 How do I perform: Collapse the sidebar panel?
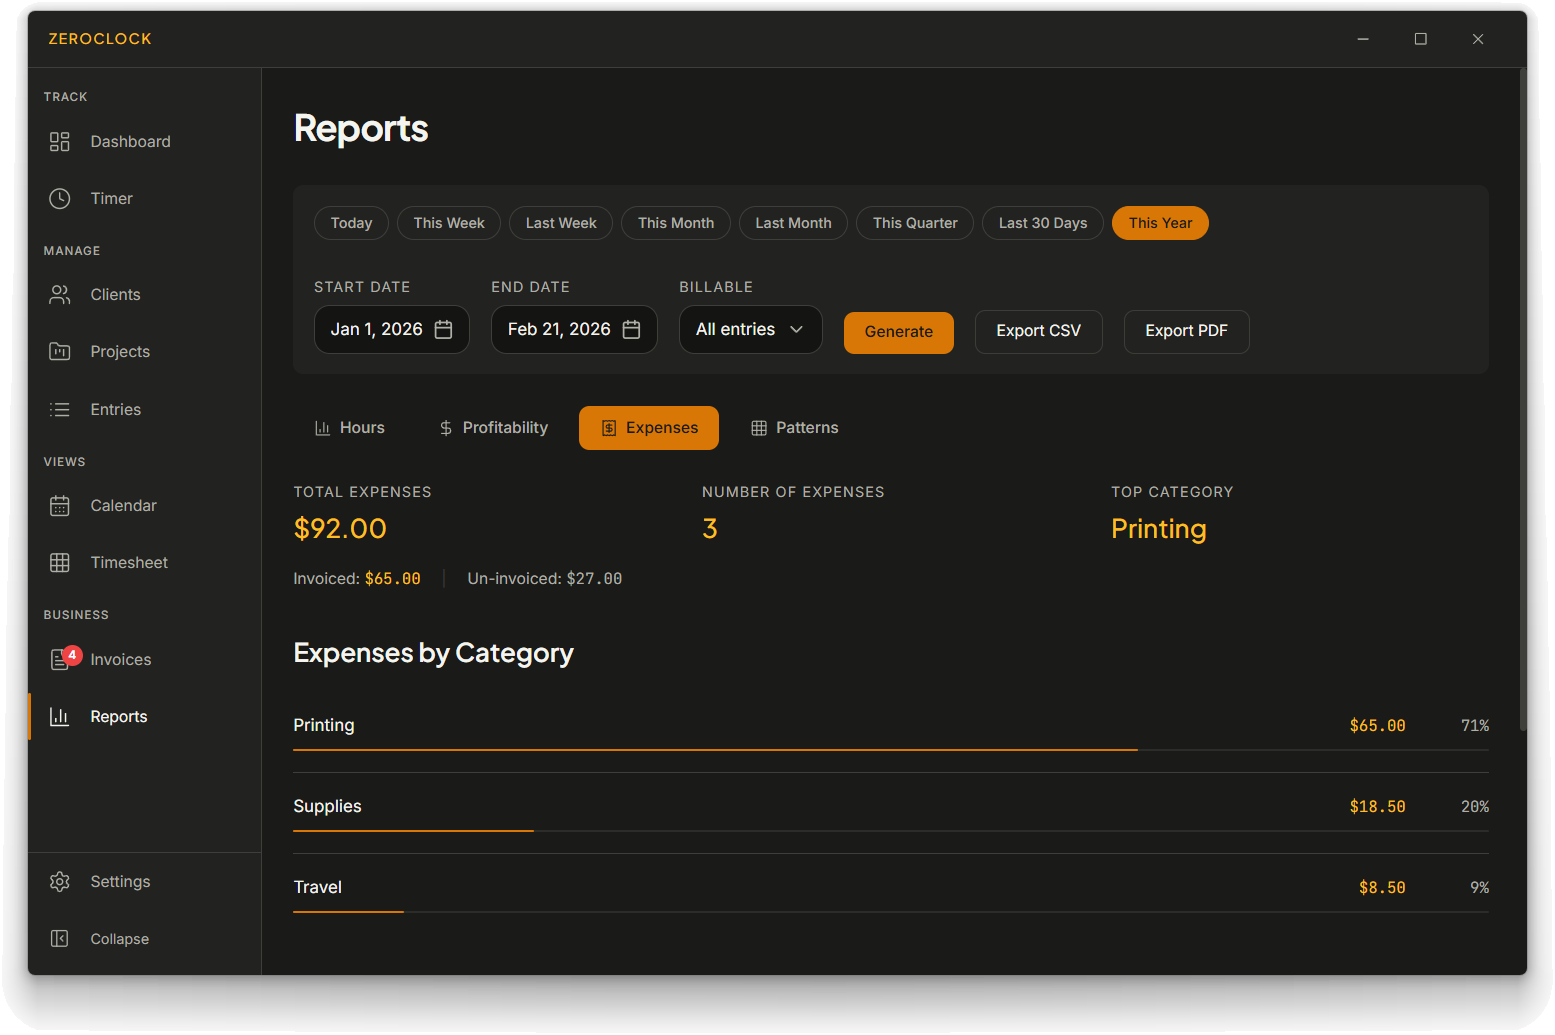coord(60,939)
